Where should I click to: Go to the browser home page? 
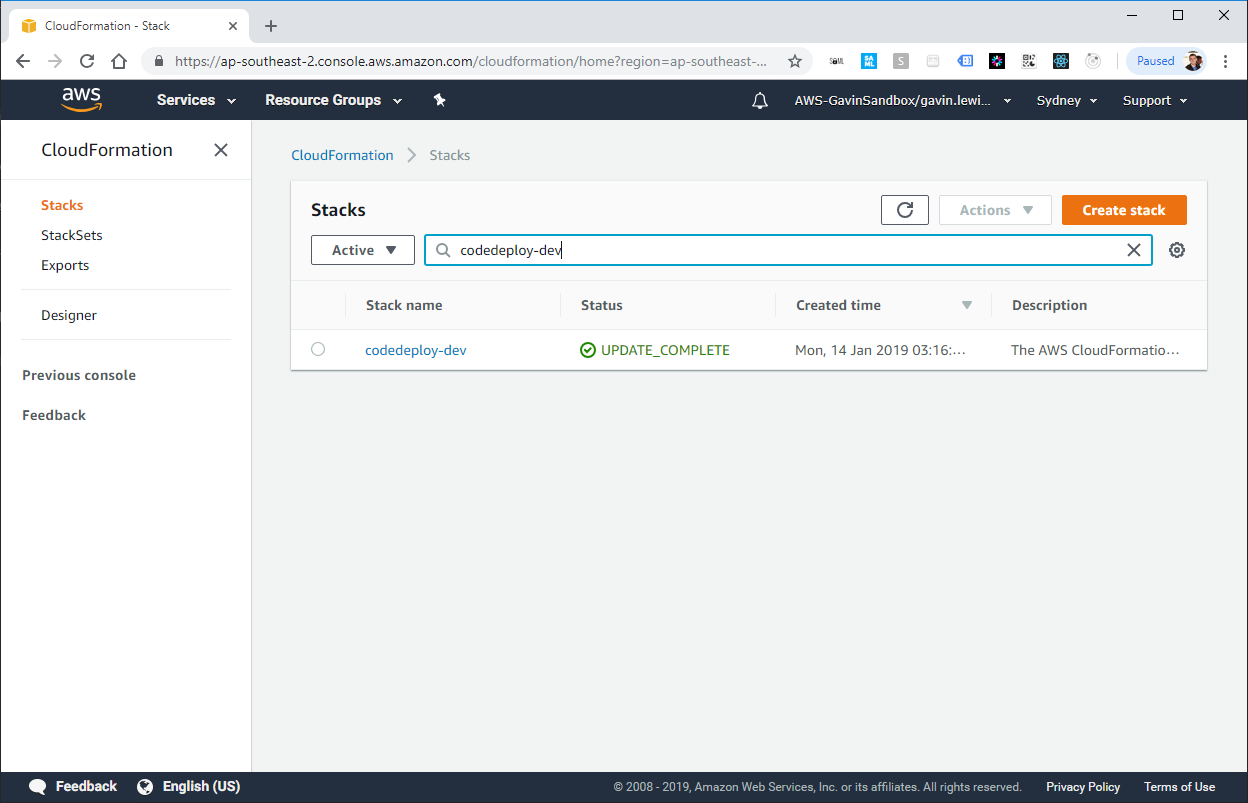(119, 61)
